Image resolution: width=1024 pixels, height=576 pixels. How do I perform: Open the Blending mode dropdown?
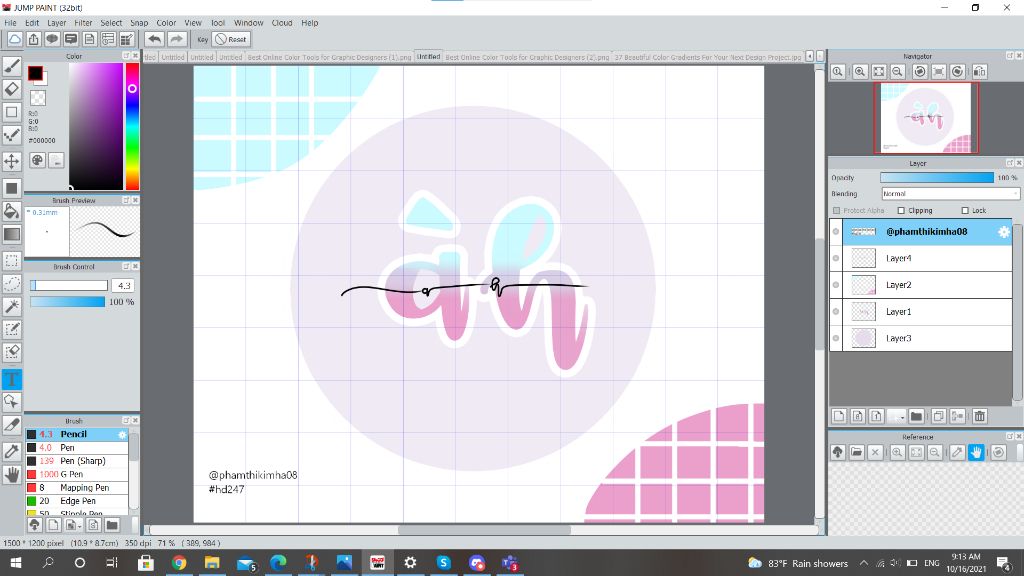pyautogui.click(x=950, y=194)
